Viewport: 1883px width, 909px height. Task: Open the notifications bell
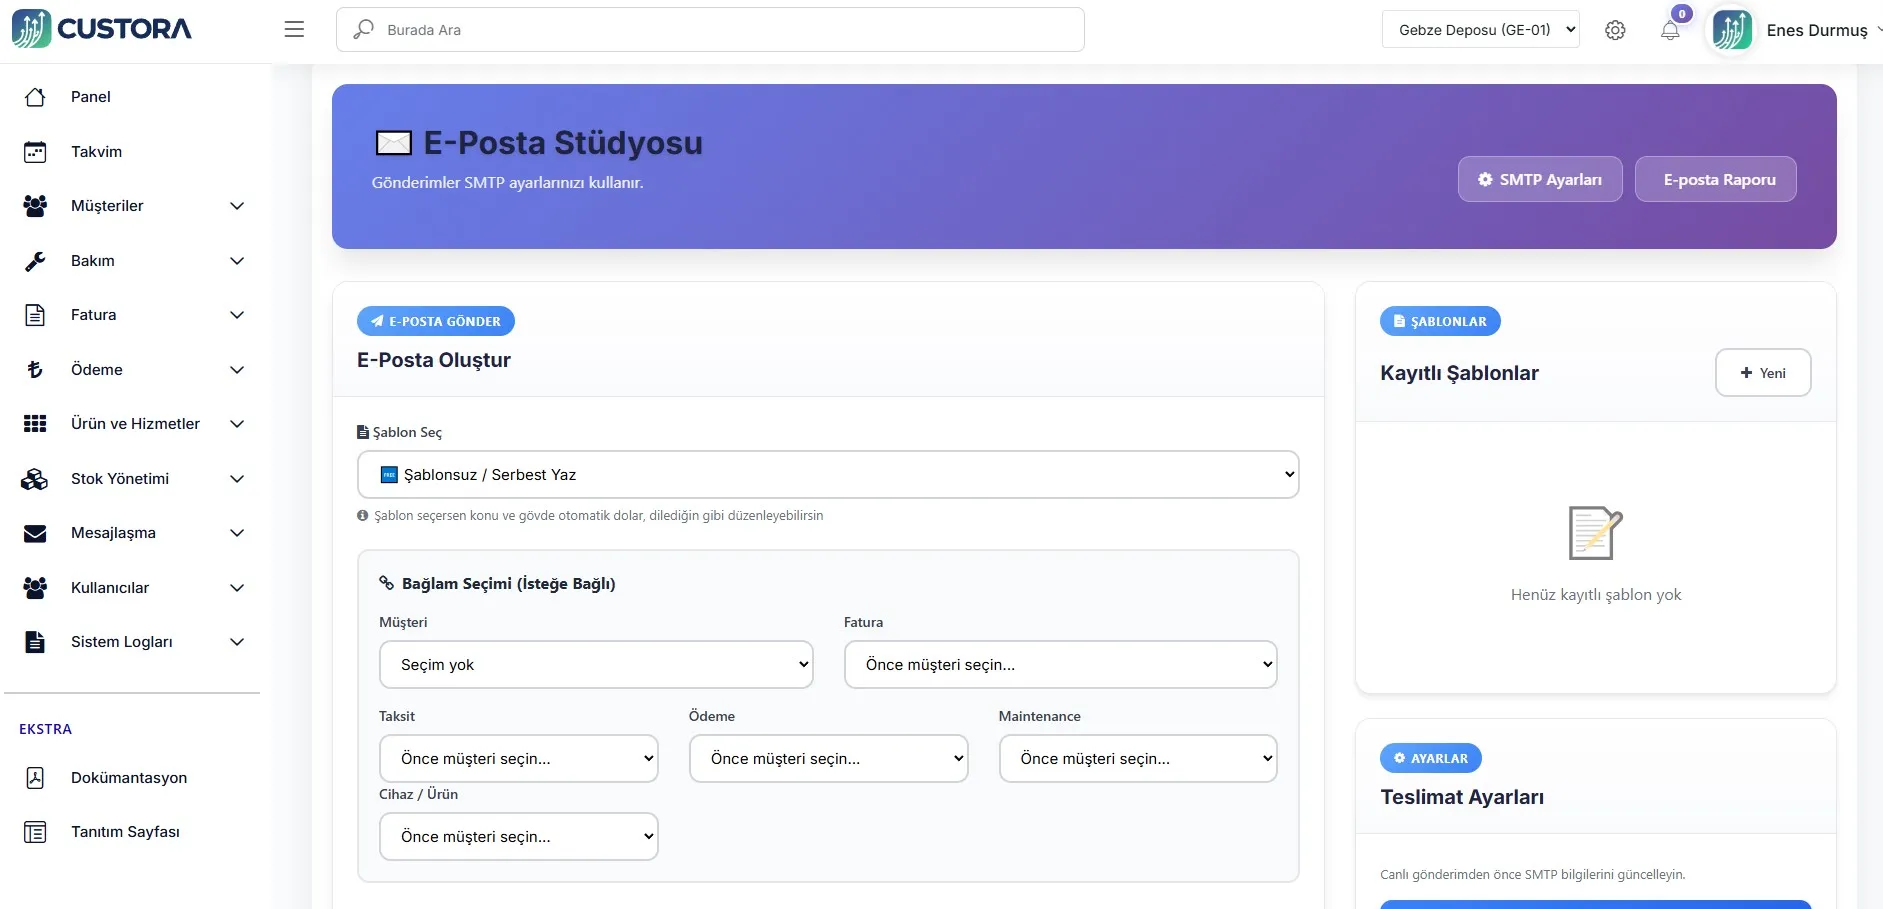coord(1670,30)
